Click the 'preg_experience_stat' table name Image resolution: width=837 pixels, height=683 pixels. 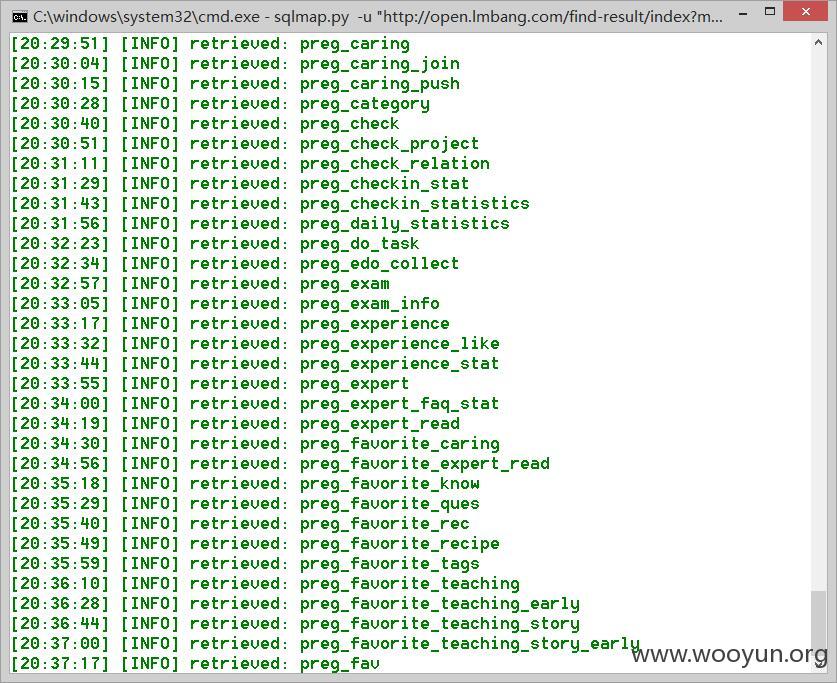click(399, 364)
